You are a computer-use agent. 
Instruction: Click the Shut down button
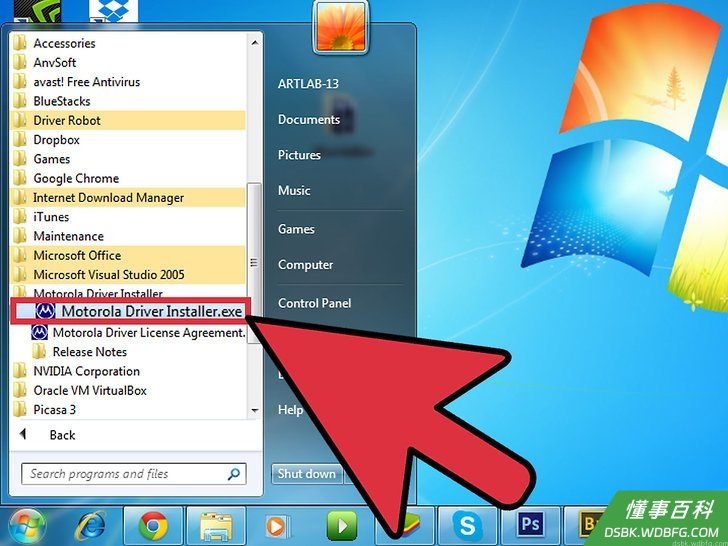click(306, 474)
